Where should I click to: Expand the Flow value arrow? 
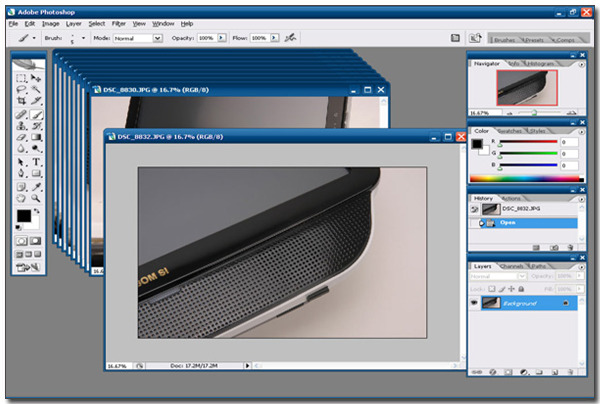(273, 38)
